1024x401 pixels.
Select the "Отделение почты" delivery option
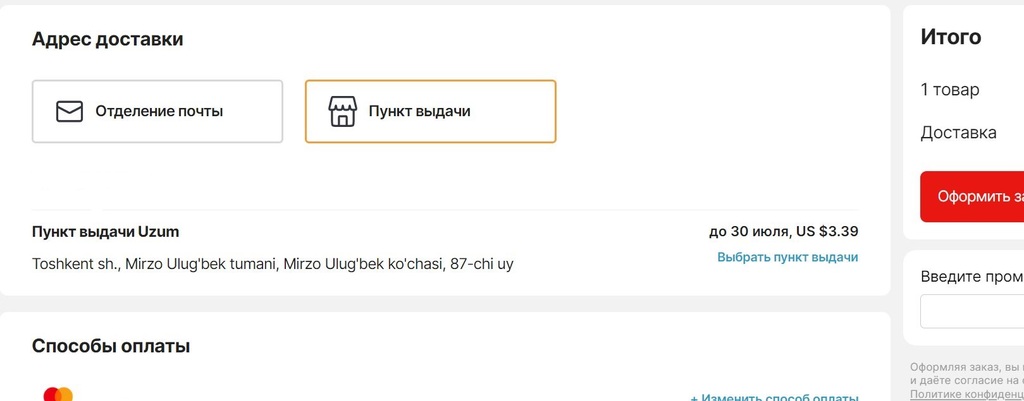pyautogui.click(x=157, y=111)
